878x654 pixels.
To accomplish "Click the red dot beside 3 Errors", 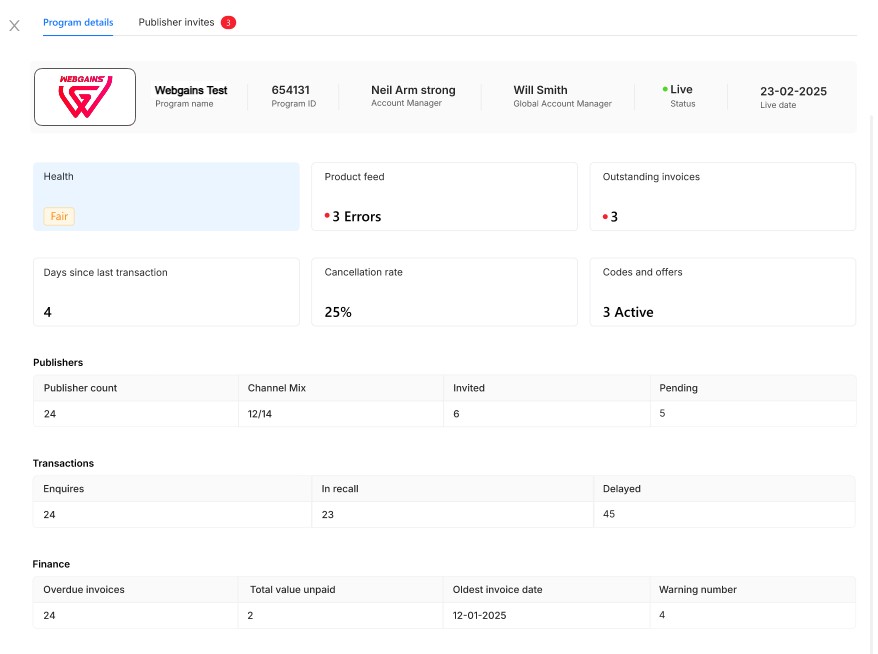I will click(x=327, y=217).
